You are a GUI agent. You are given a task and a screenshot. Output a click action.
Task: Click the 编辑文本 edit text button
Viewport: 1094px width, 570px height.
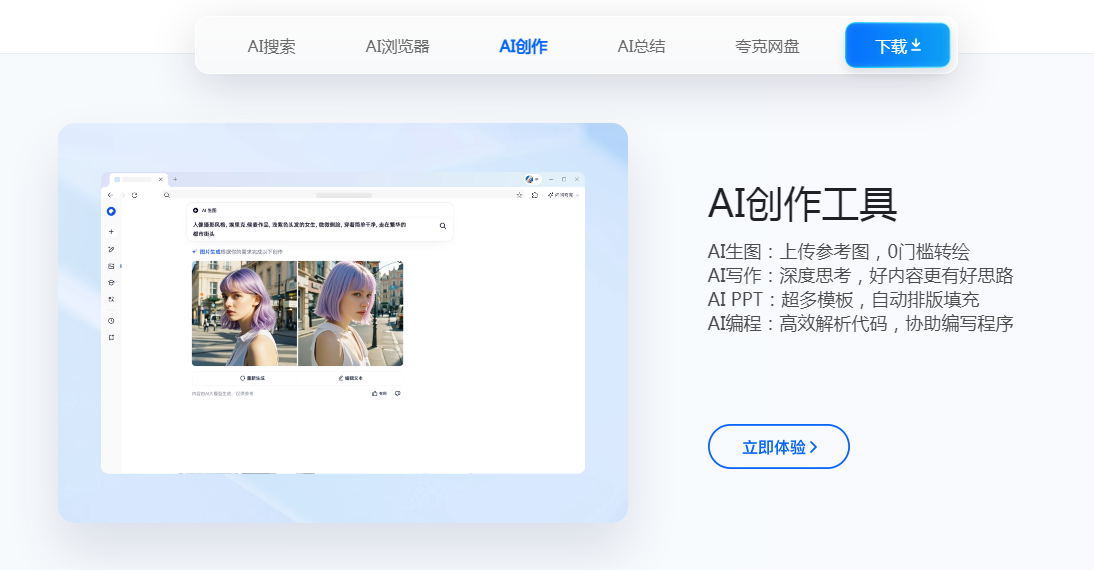(350, 378)
